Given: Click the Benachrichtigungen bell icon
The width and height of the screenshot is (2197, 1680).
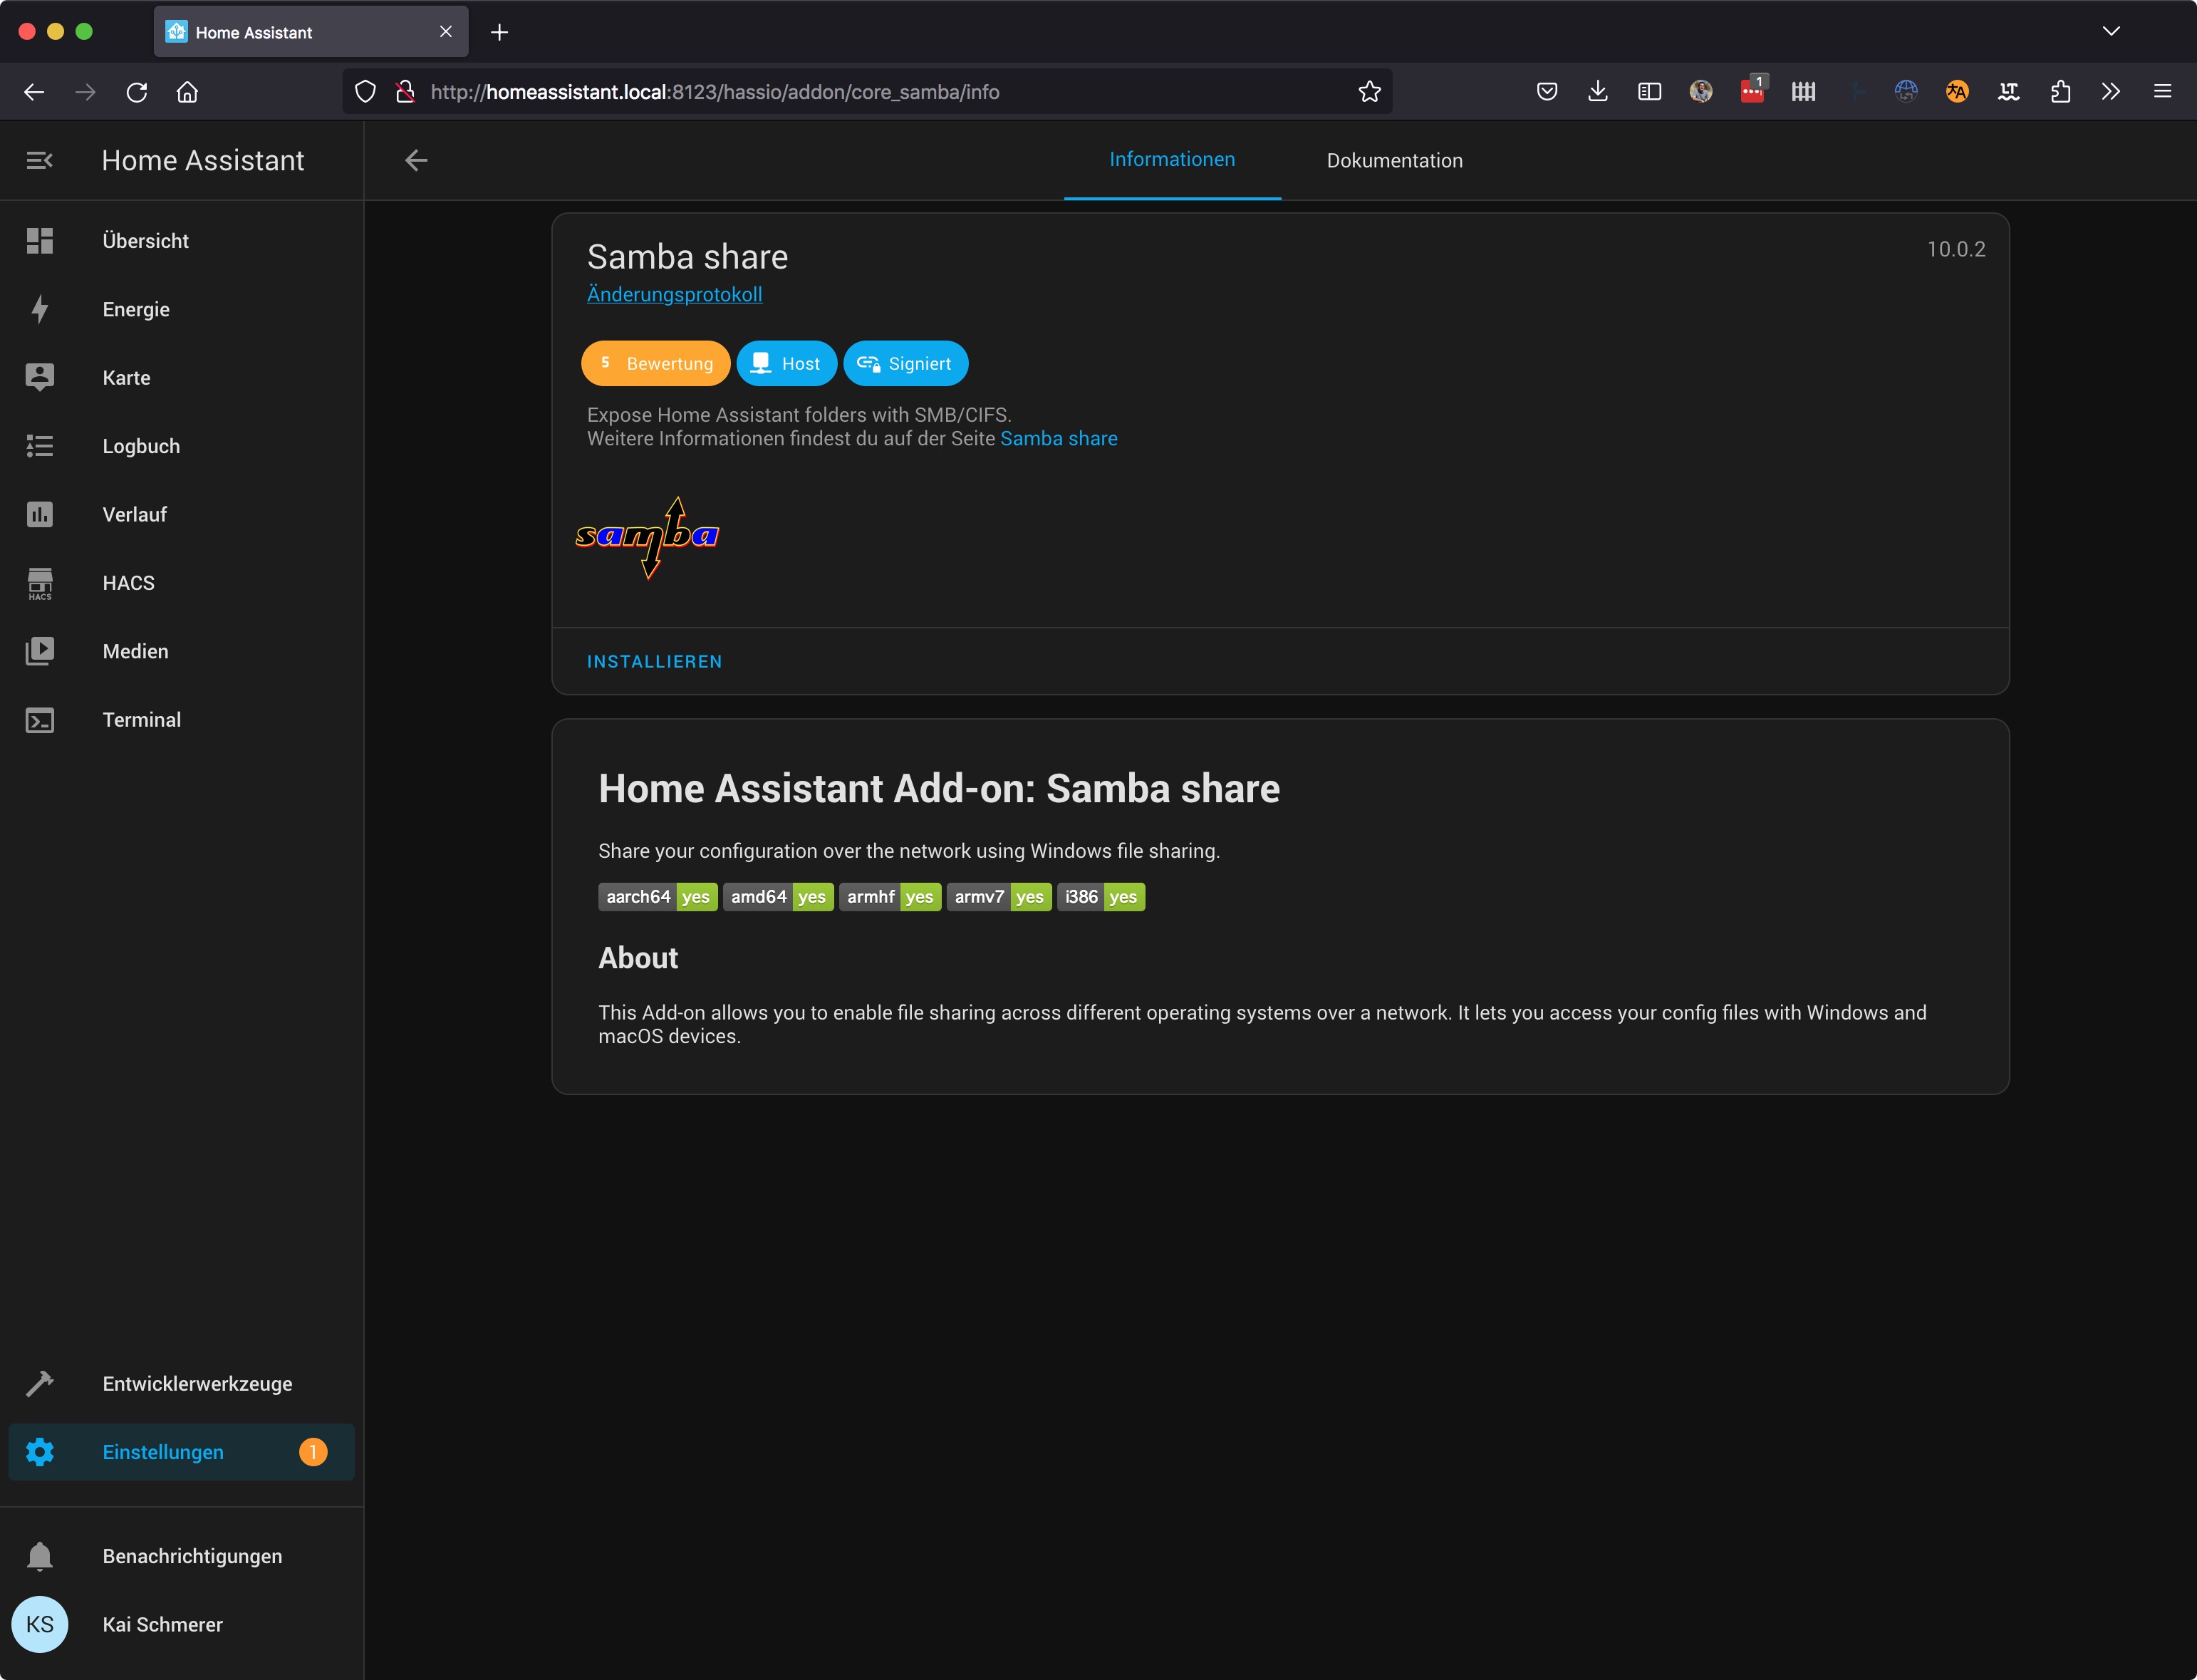Looking at the screenshot, I should click(x=40, y=1556).
